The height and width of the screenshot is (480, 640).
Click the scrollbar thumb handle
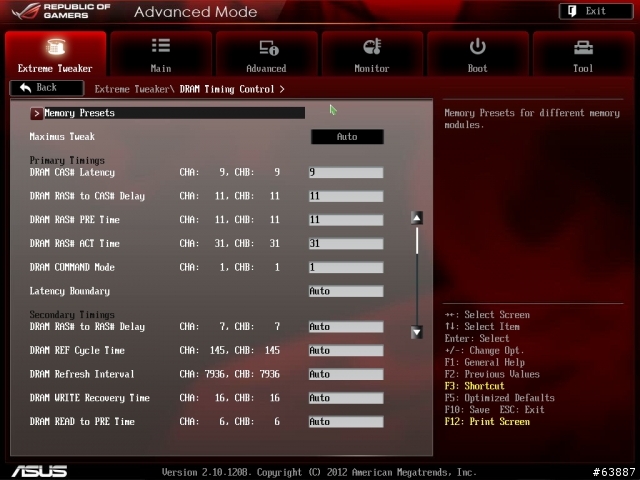(417, 241)
